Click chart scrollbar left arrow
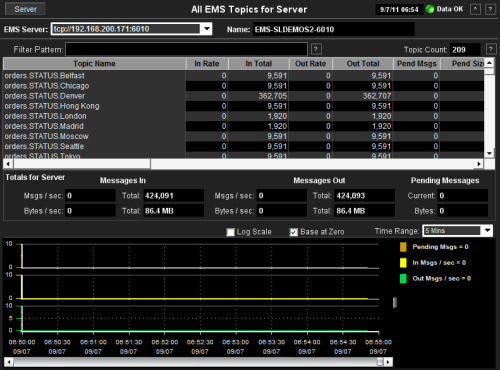Viewport: 500px width, 370px height. coord(9,362)
